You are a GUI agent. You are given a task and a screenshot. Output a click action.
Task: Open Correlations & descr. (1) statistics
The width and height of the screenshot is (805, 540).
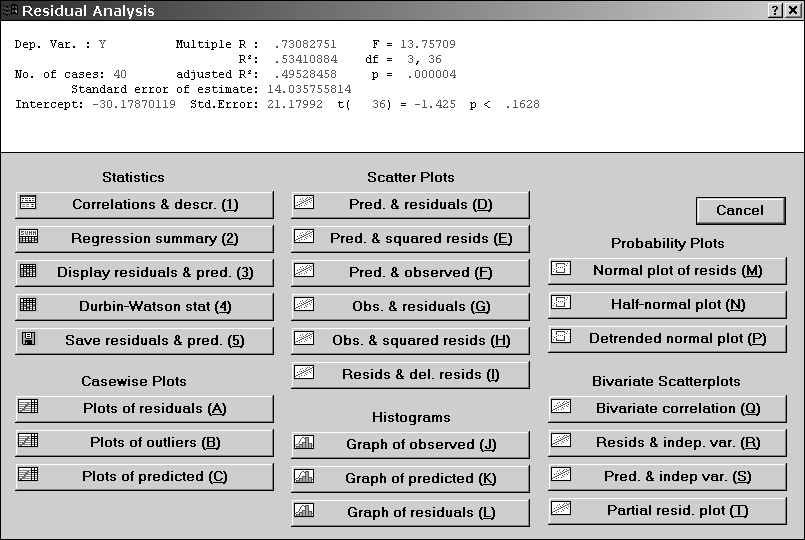144,204
